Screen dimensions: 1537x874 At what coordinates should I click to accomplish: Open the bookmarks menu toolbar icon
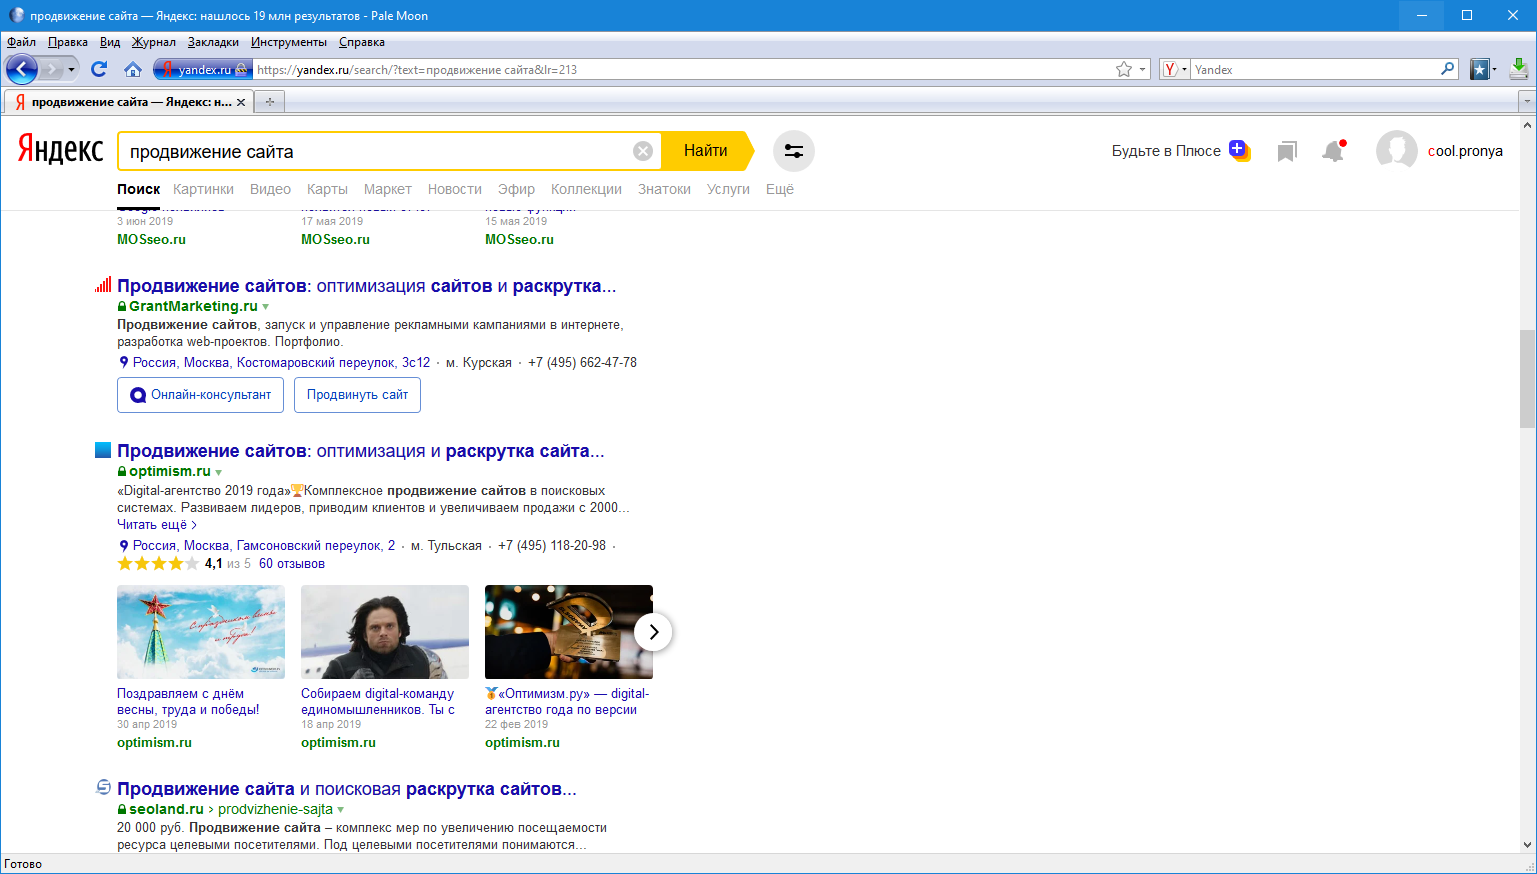point(1480,69)
